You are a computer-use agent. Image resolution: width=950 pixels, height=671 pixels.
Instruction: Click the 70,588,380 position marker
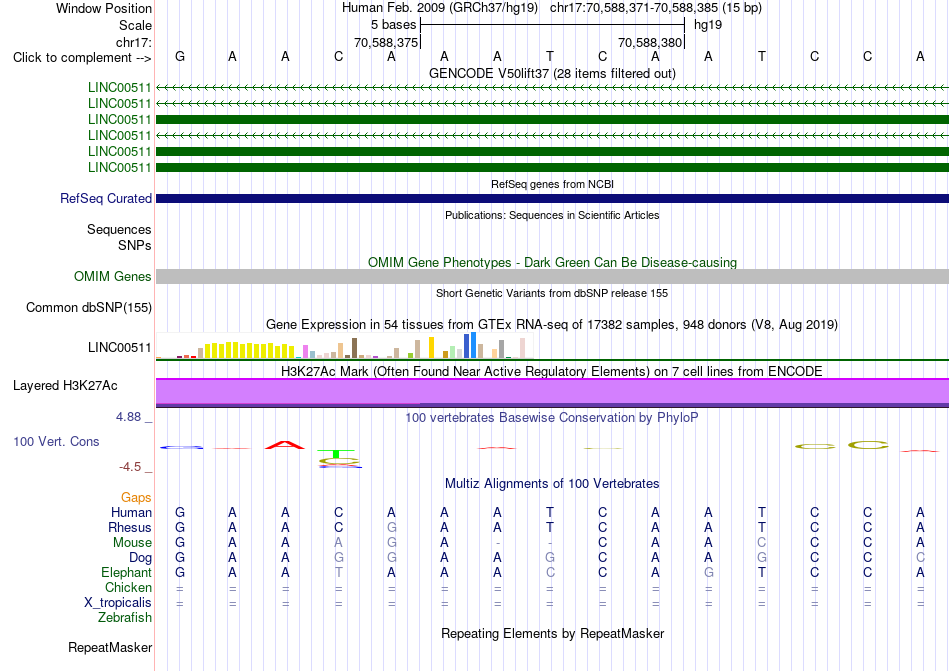click(x=651, y=42)
